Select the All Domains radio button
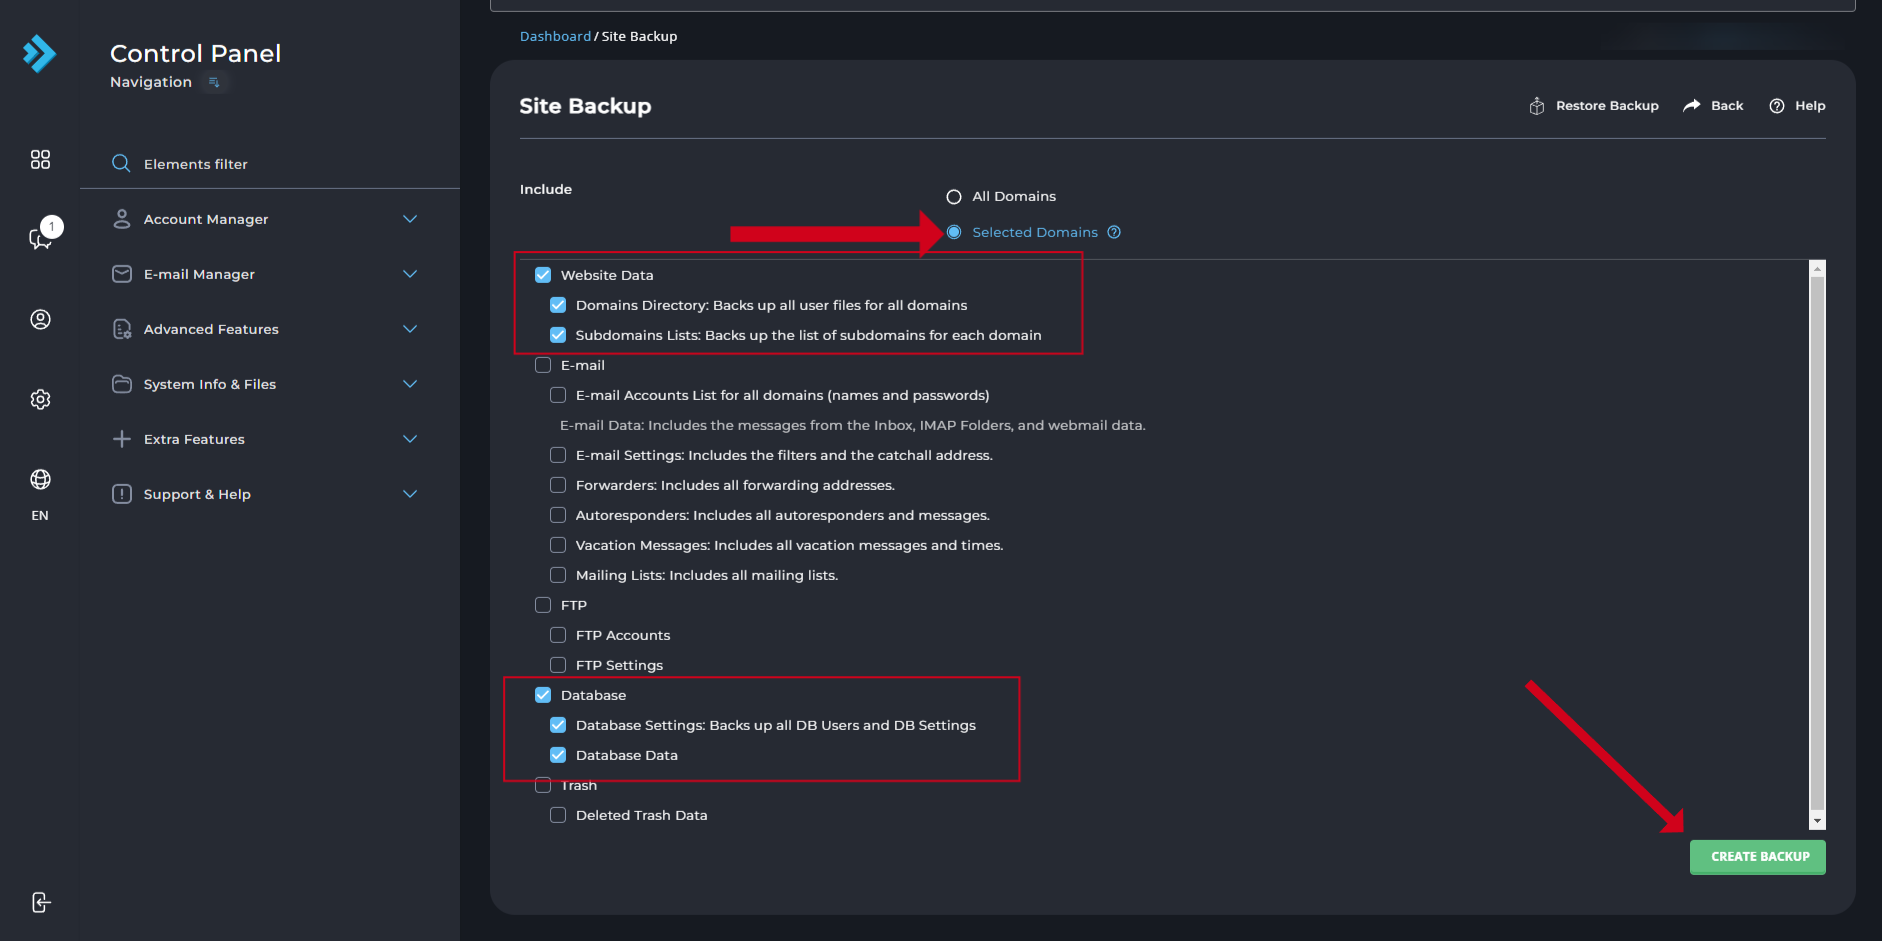This screenshot has height=941, width=1882. [954, 197]
